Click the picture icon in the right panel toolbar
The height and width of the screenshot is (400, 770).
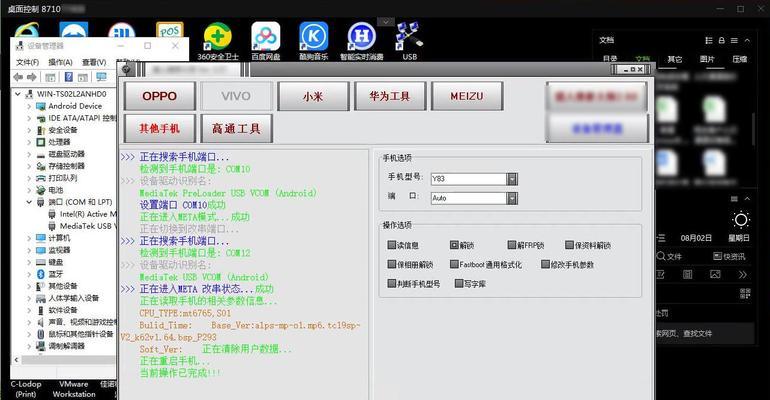click(715, 274)
